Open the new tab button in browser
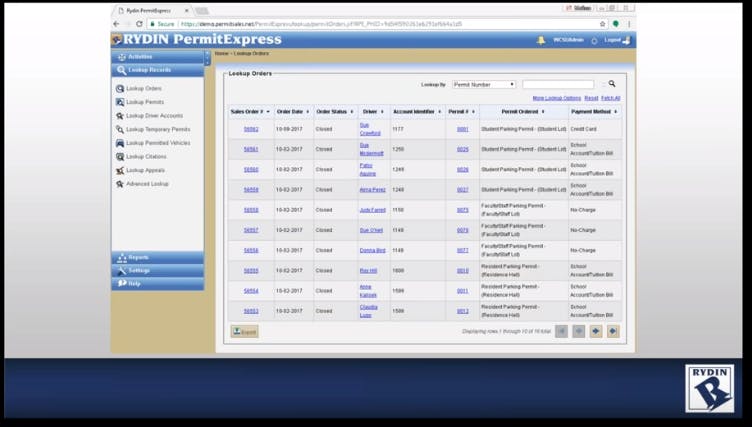Image resolution: width=752 pixels, height=427 pixels. click(x=202, y=11)
